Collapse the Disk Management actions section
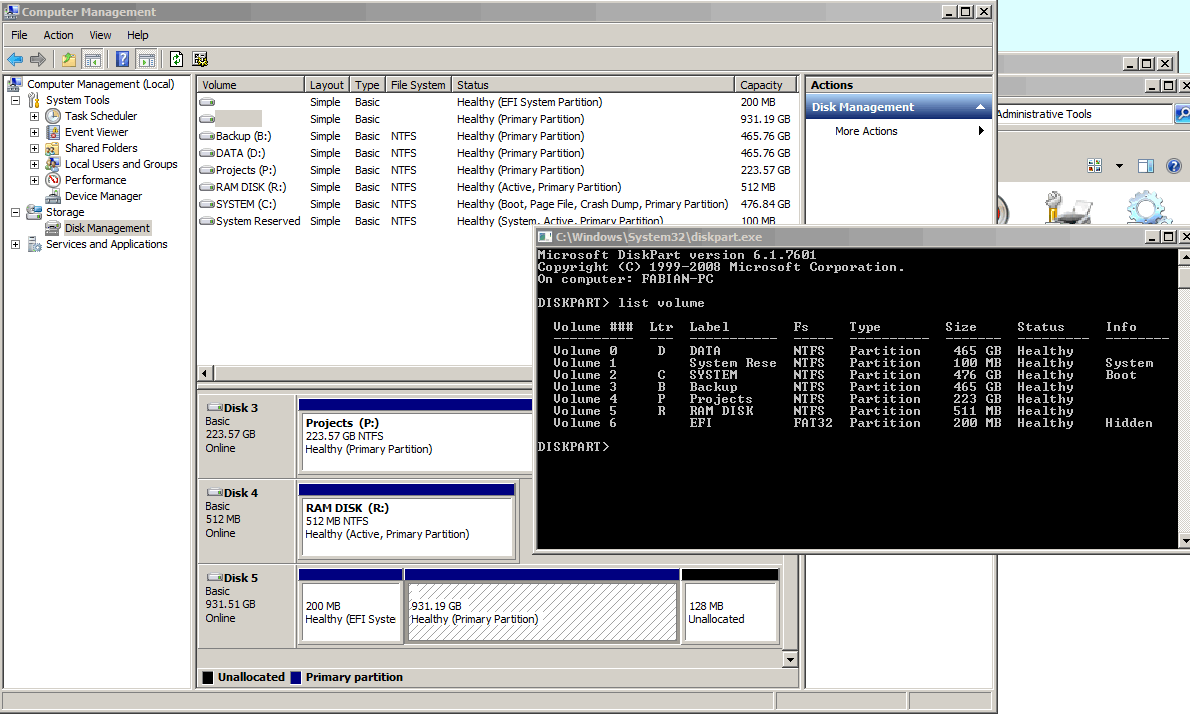 [980, 107]
